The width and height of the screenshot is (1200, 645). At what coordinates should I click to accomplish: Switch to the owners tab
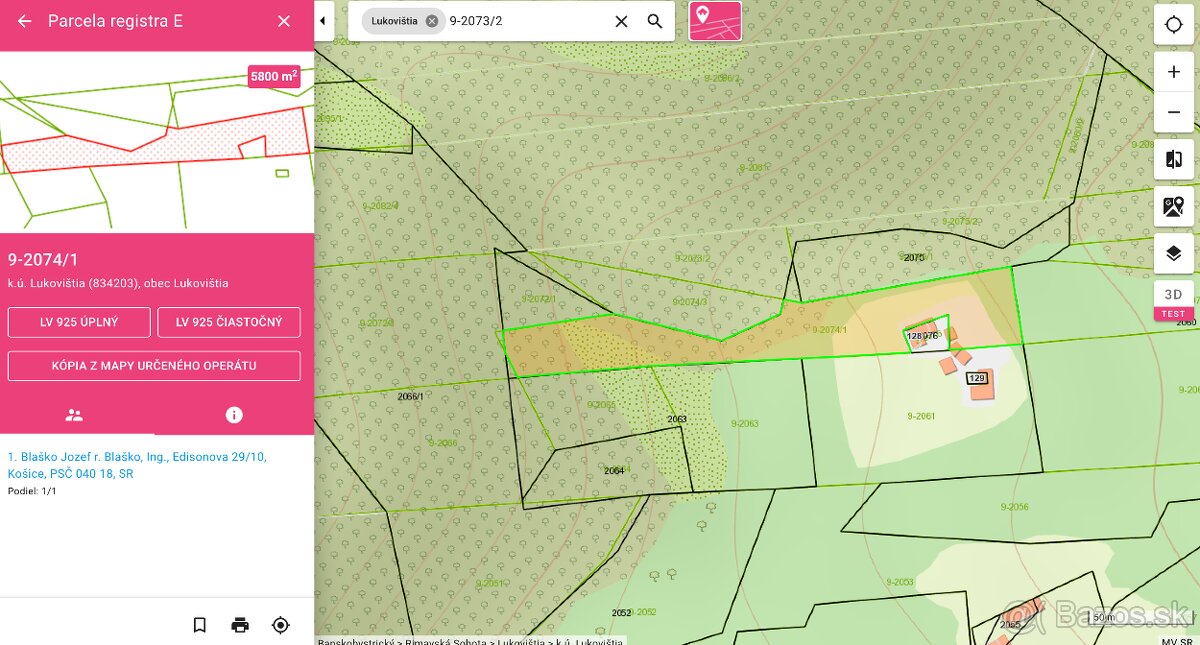coord(74,415)
